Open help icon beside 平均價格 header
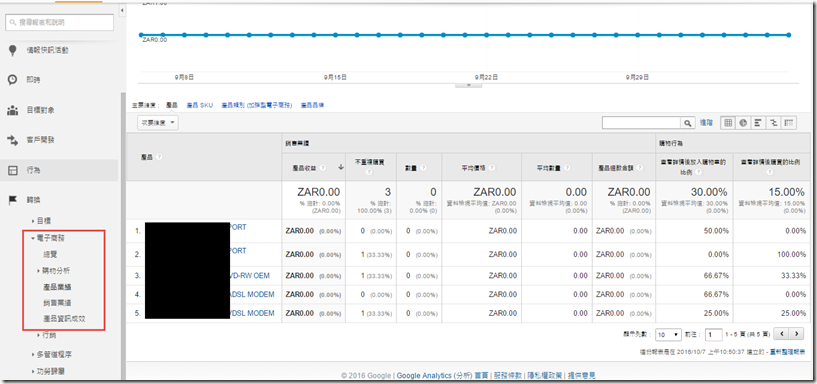817x384 pixels. [x=492, y=168]
